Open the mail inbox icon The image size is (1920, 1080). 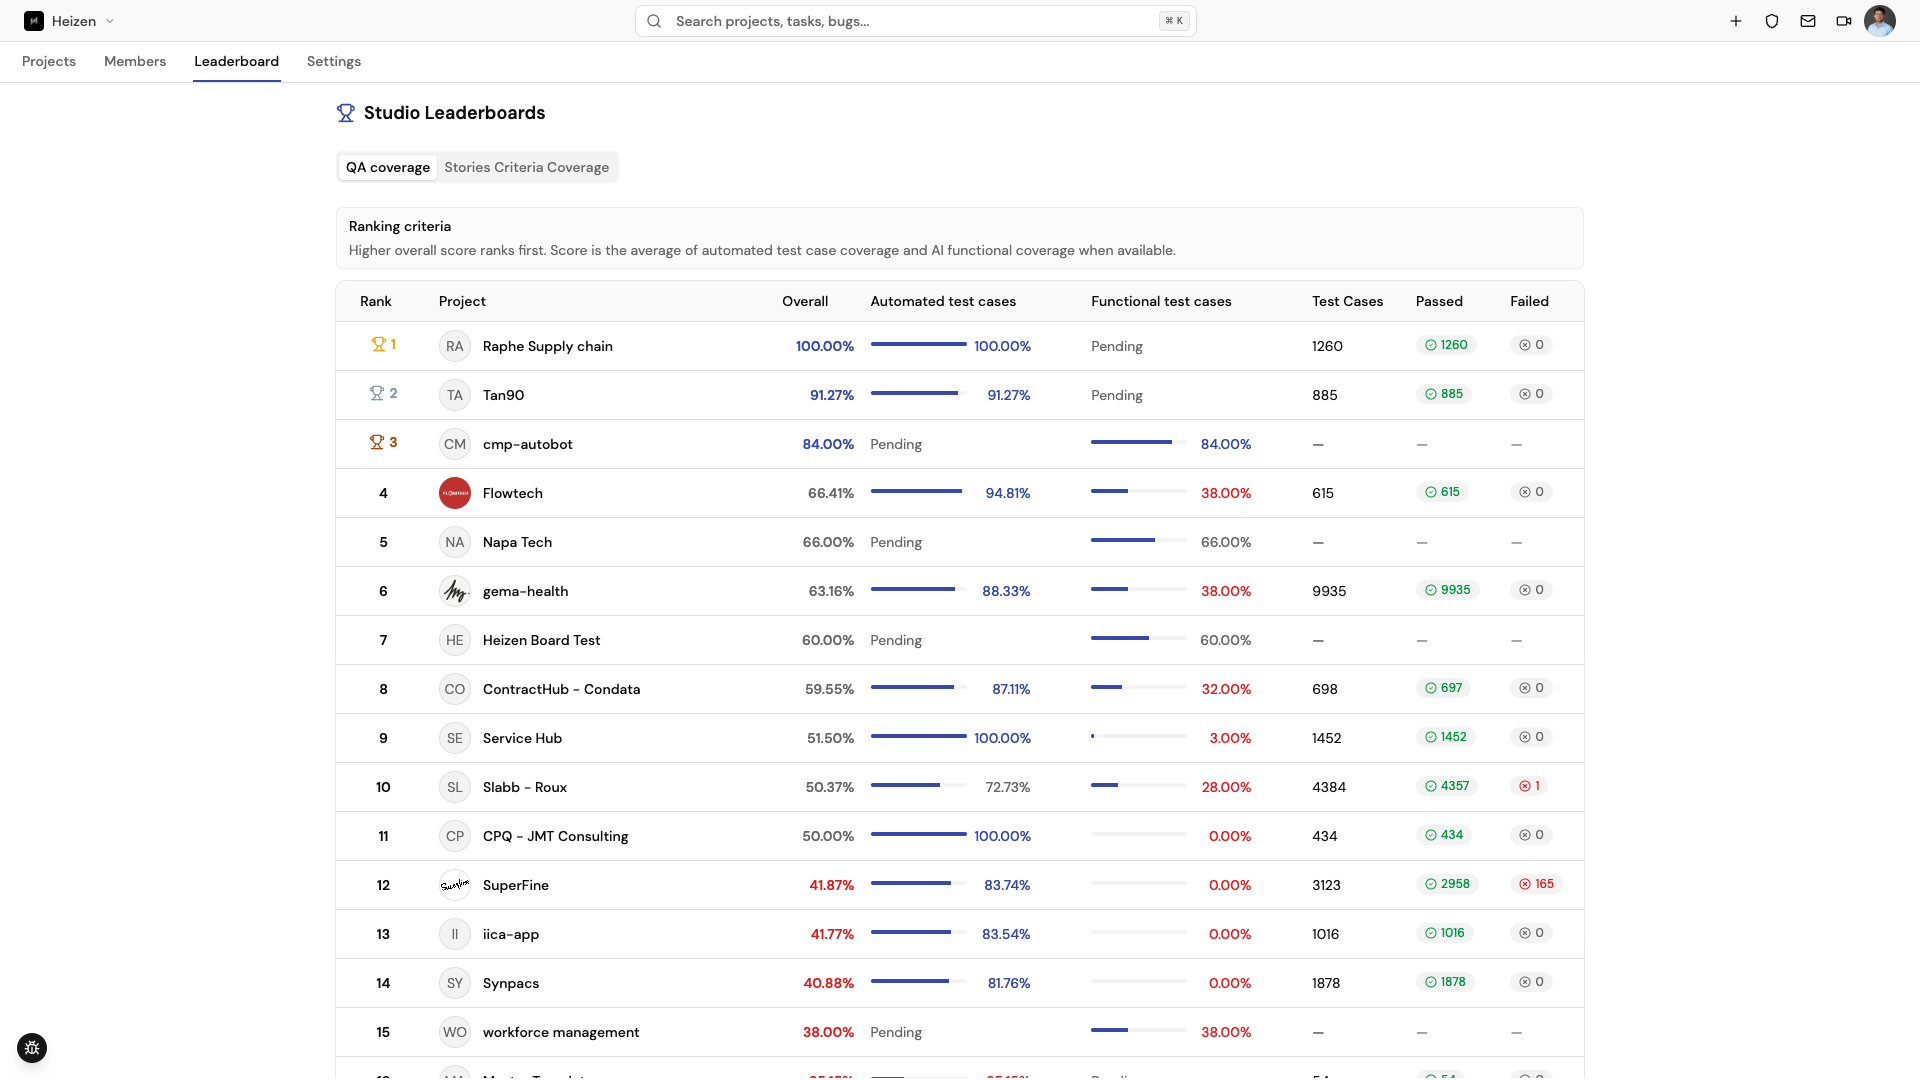click(x=1808, y=21)
